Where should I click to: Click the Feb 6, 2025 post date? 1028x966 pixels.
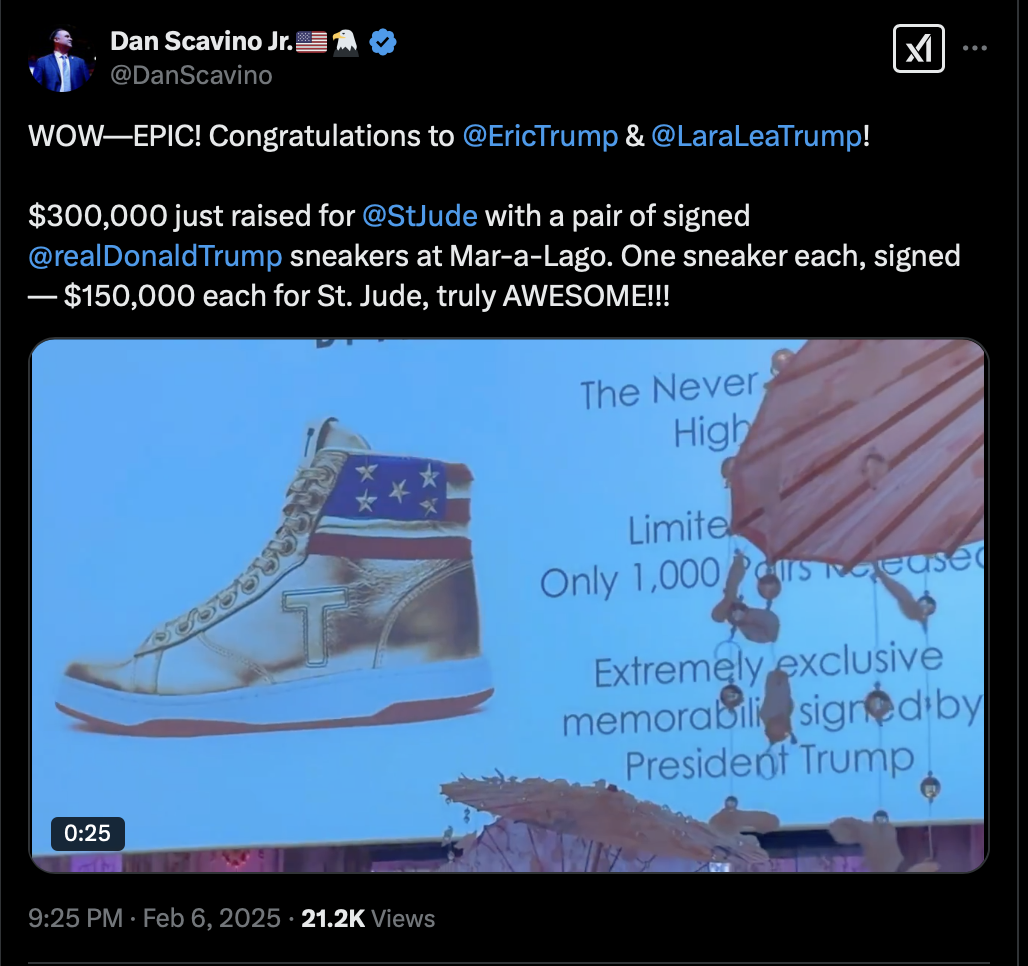pos(212,918)
